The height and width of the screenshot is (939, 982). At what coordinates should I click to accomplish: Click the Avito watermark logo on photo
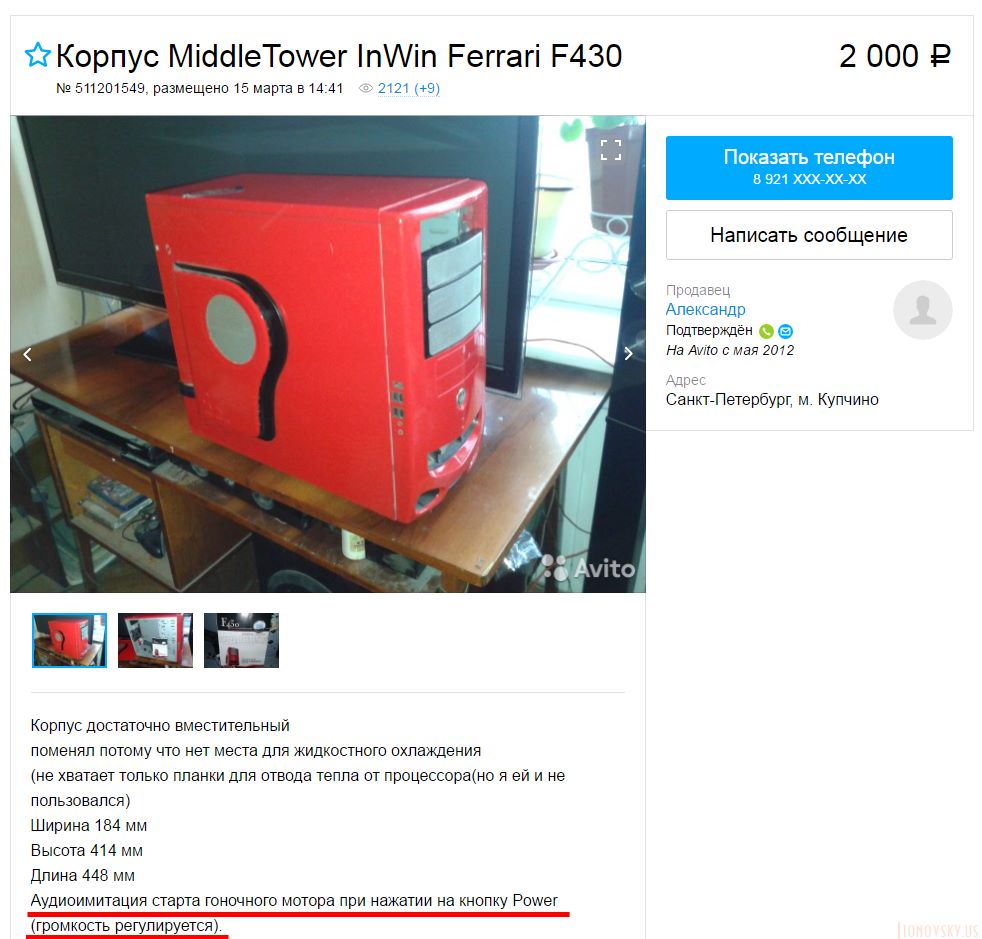pos(588,568)
